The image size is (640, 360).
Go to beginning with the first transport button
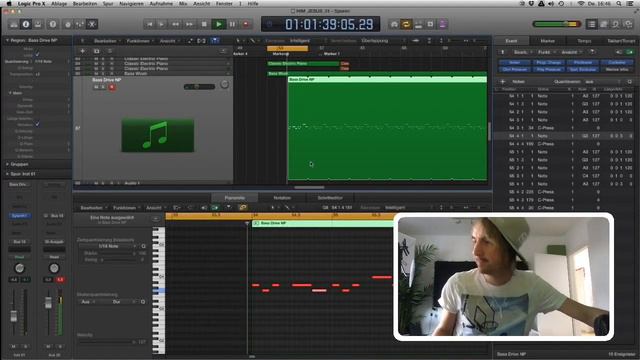tap(149, 24)
